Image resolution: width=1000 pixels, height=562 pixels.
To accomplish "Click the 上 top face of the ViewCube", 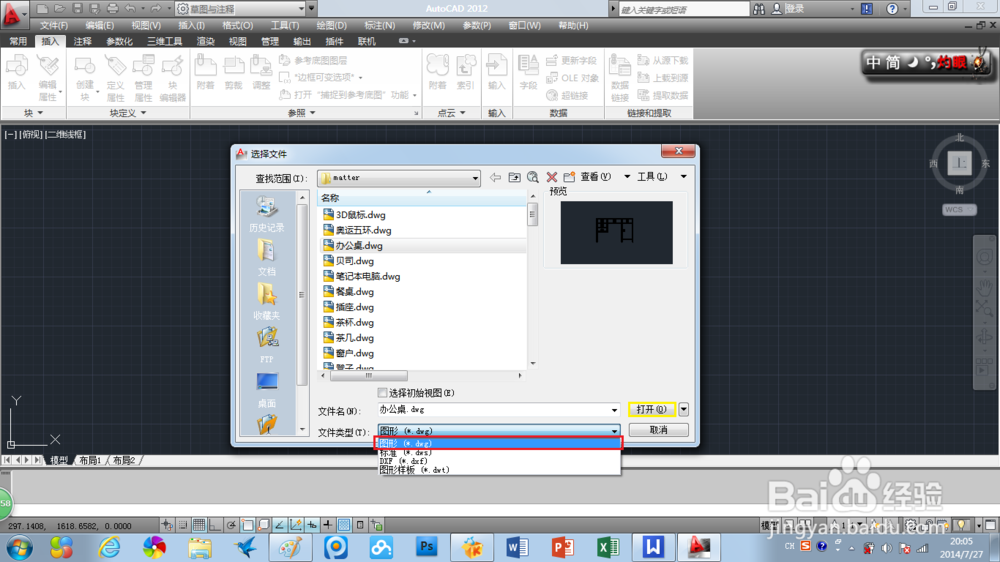I will [x=959, y=163].
